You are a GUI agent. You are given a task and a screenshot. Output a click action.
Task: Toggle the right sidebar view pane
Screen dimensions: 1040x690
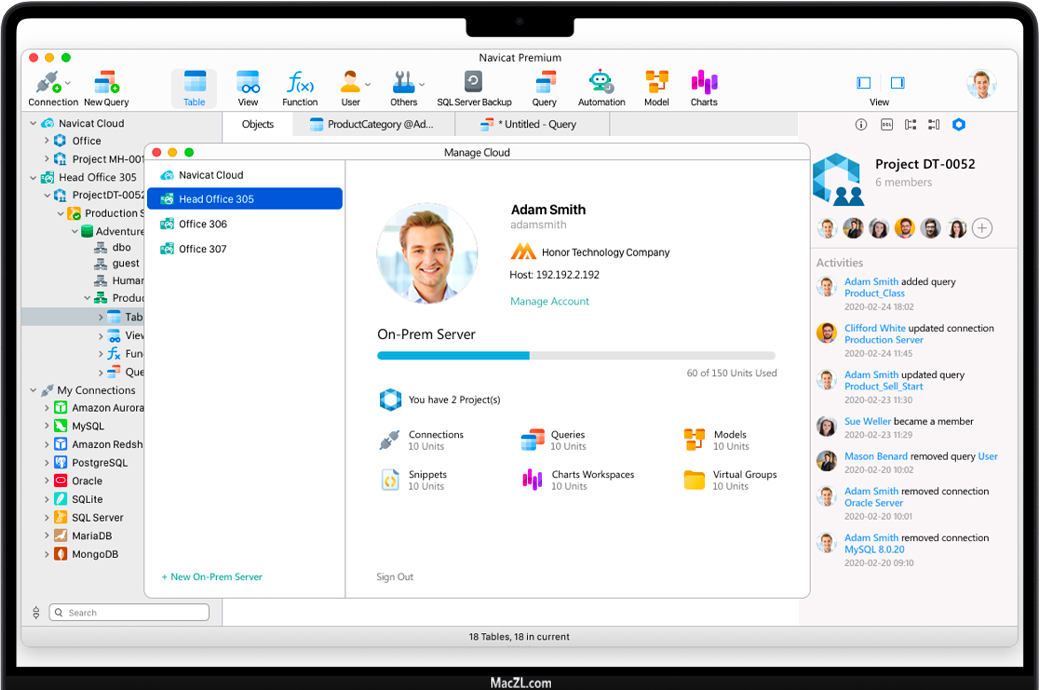897,83
